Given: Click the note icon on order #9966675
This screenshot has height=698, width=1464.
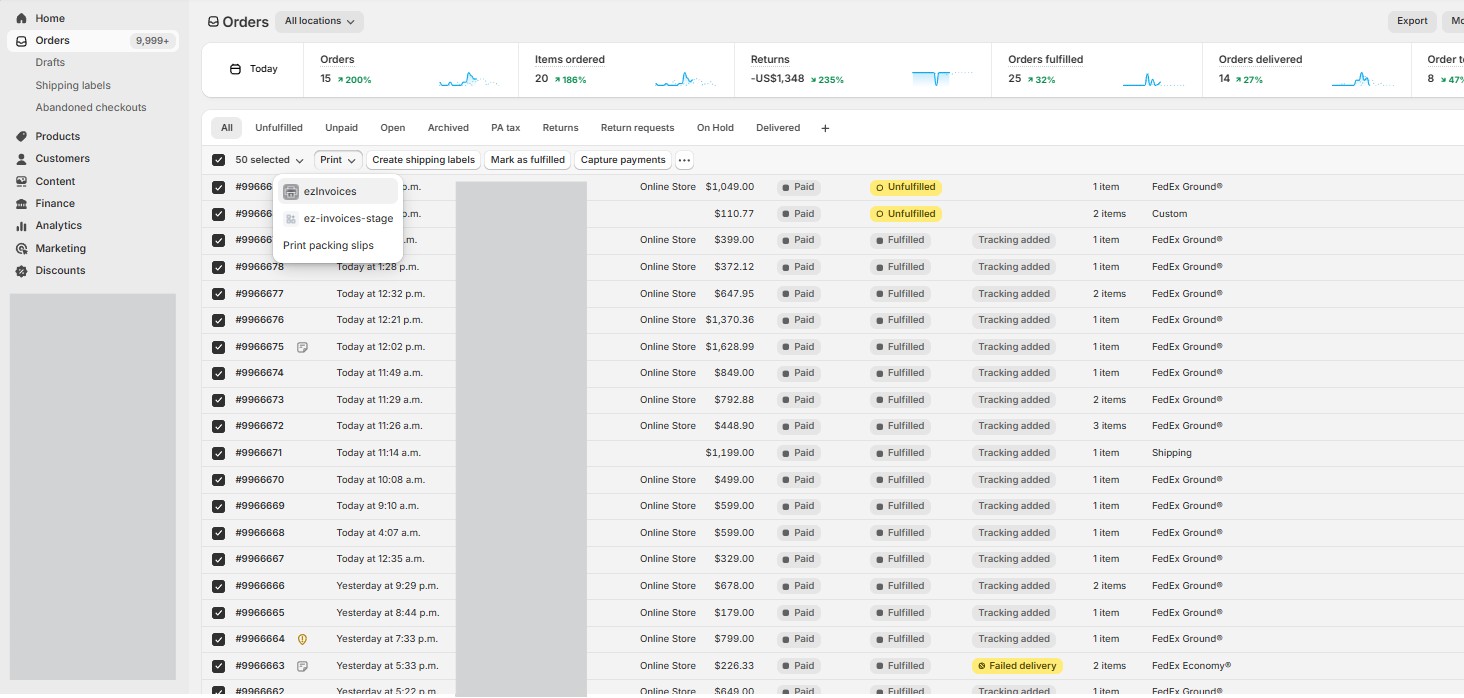Looking at the screenshot, I should [302, 347].
